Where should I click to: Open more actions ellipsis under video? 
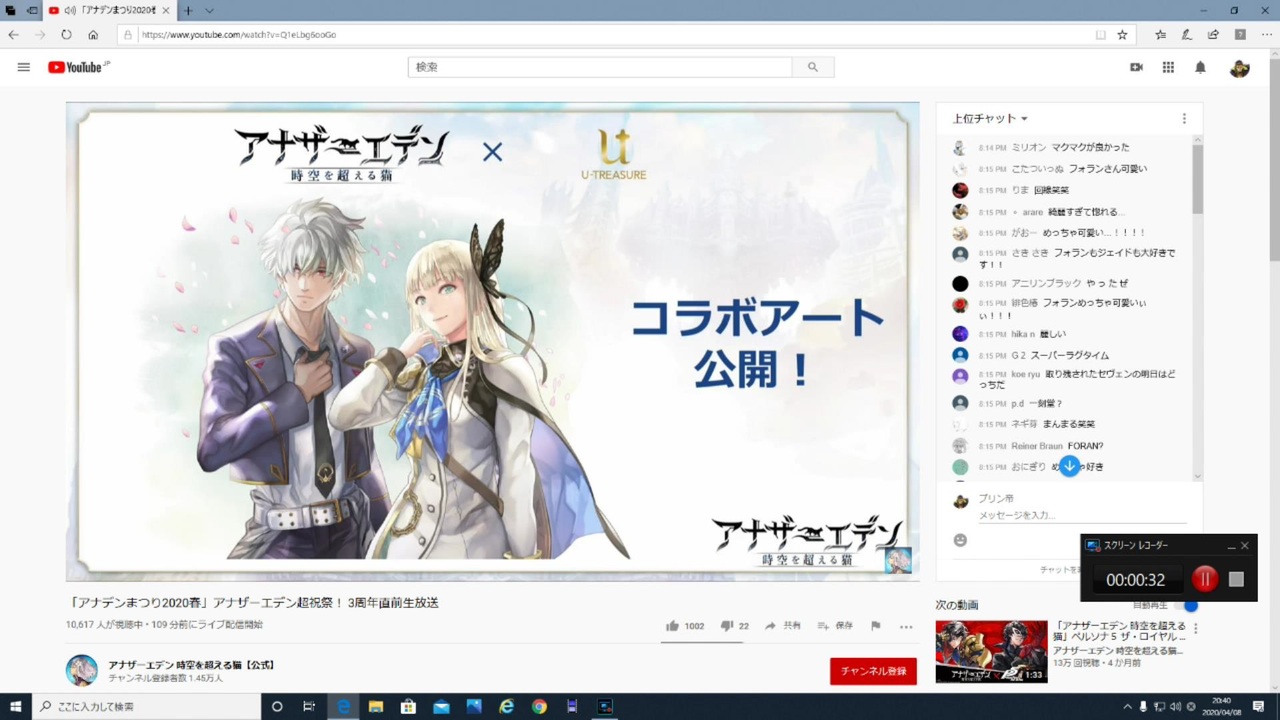click(x=906, y=626)
